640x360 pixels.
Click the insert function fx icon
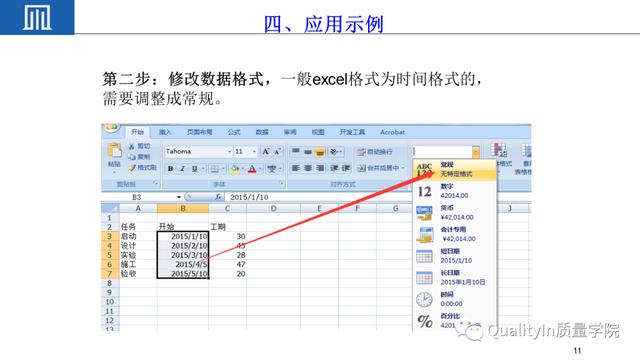[218, 197]
